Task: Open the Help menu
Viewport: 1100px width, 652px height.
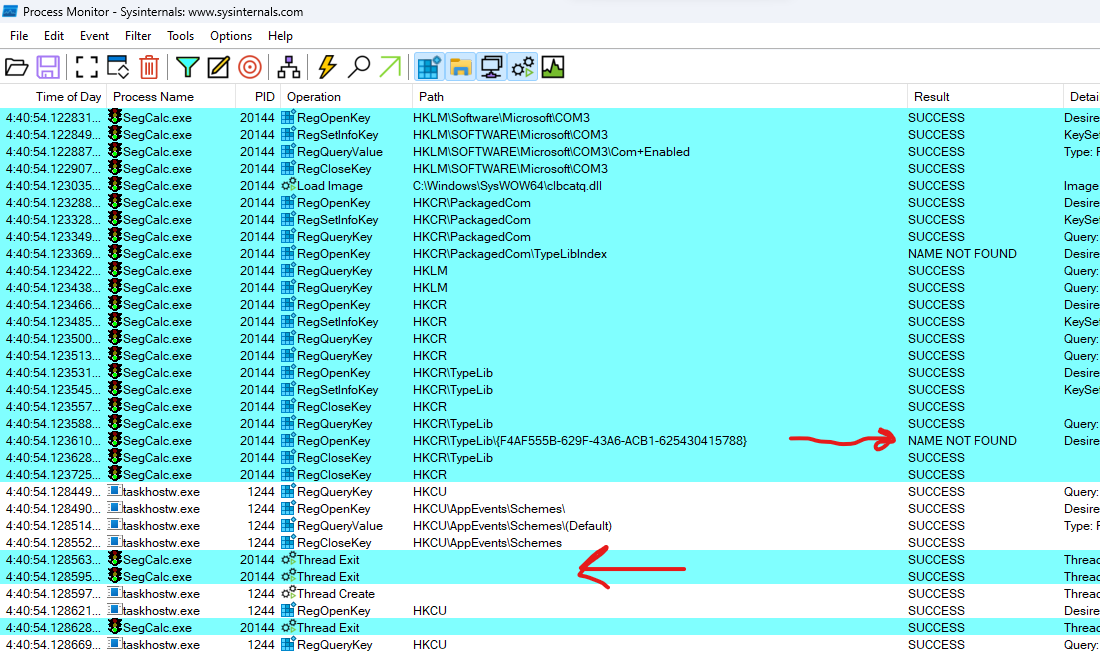Action: pos(280,36)
